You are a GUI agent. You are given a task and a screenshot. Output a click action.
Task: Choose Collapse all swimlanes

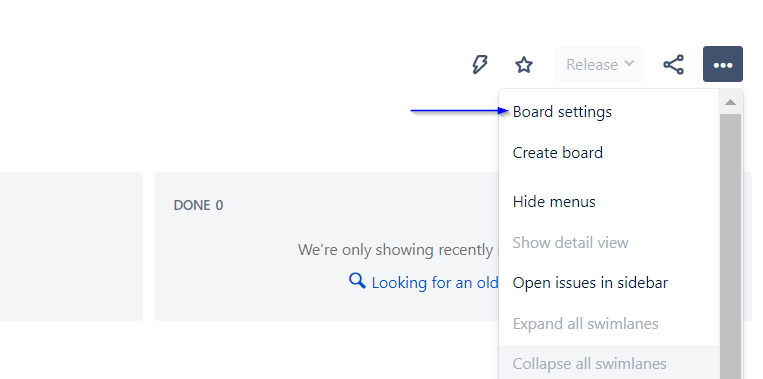608,363
